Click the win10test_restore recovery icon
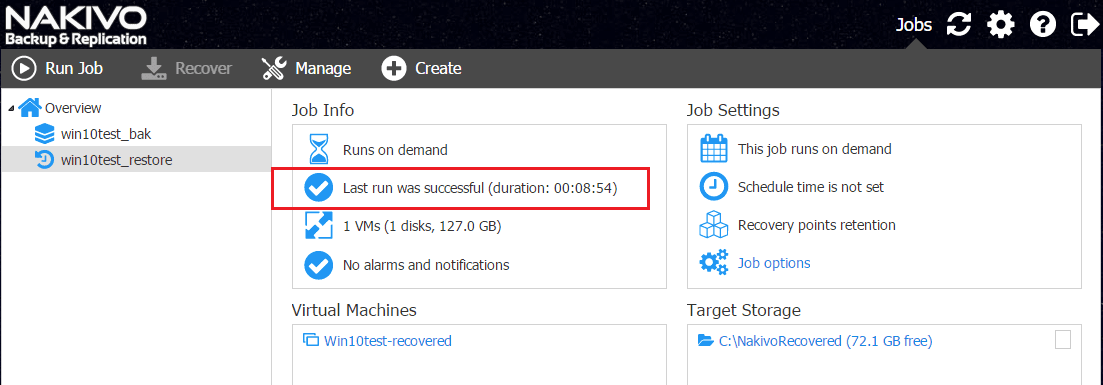Image resolution: width=1103 pixels, height=385 pixels. 44,160
